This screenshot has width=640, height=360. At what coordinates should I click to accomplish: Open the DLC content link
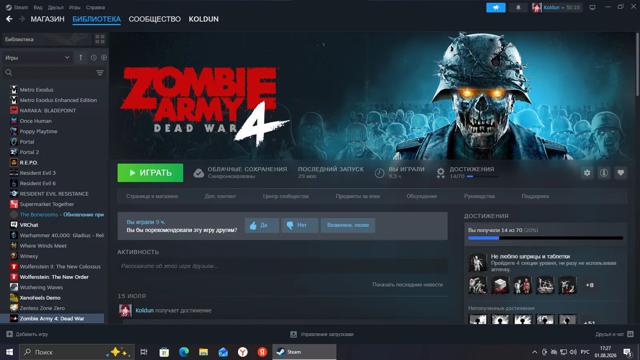pyautogui.click(x=220, y=196)
